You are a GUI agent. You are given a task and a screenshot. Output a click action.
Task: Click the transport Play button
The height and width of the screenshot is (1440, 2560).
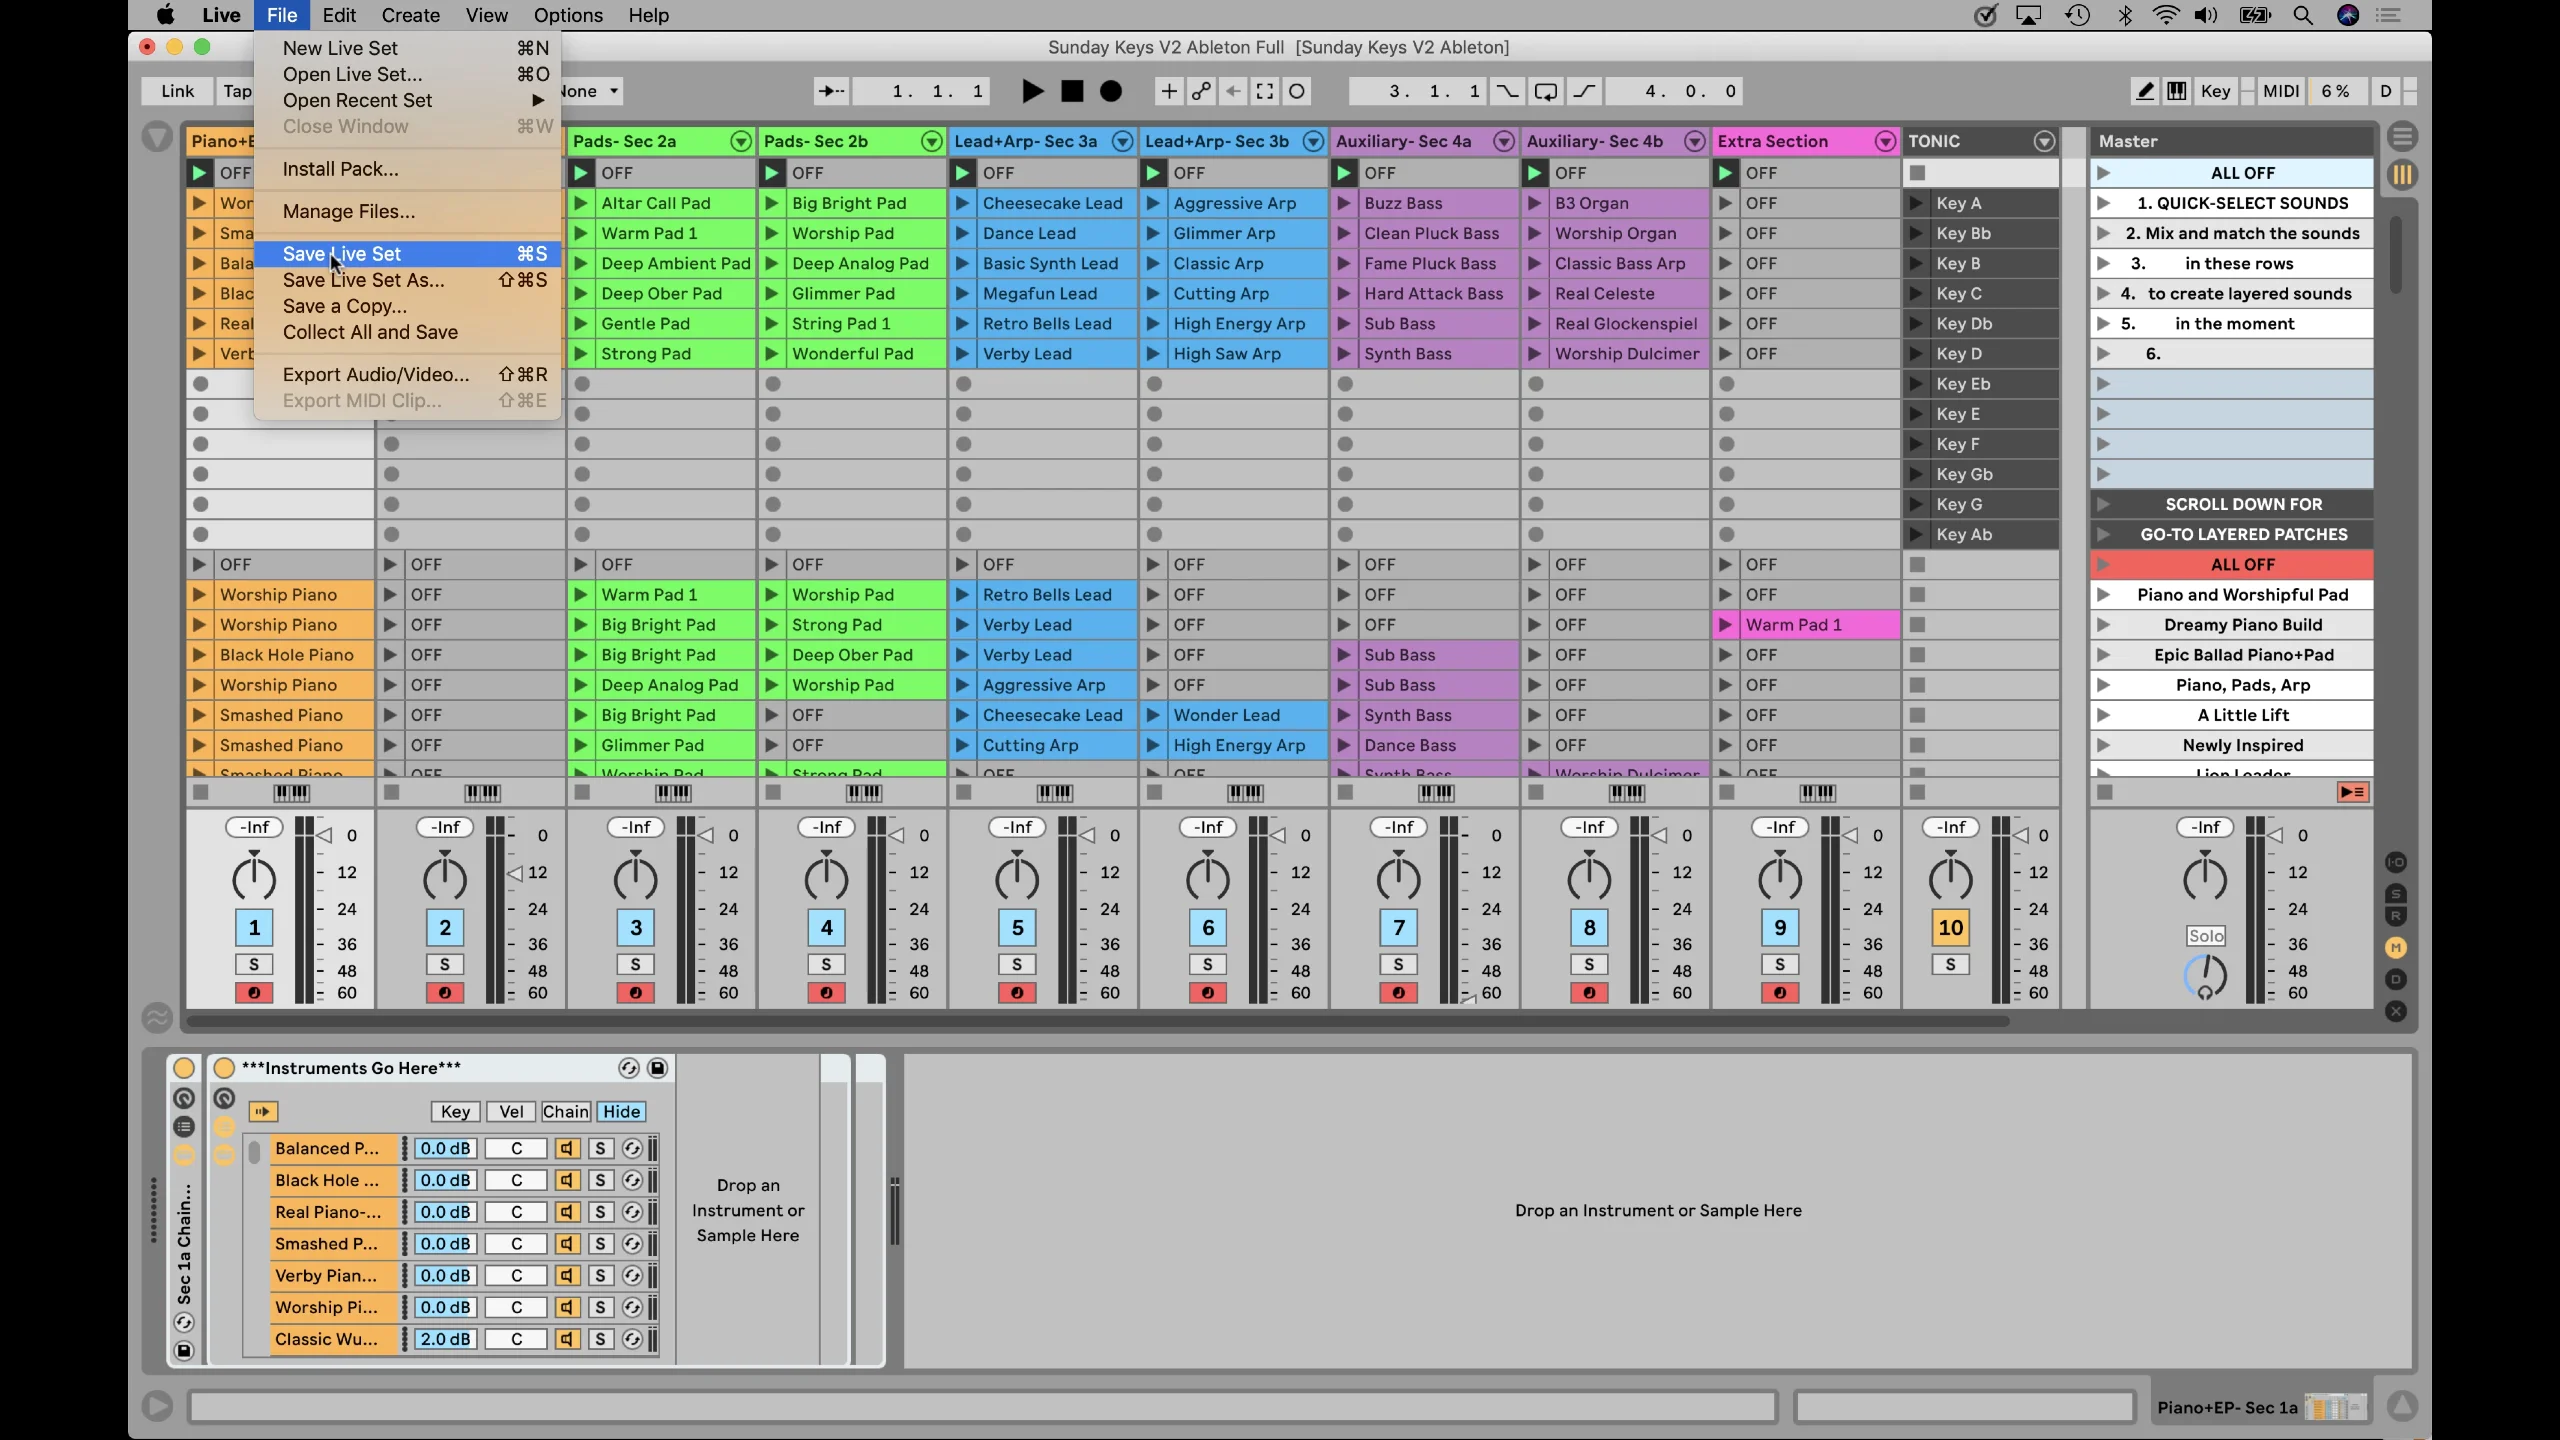[1033, 91]
